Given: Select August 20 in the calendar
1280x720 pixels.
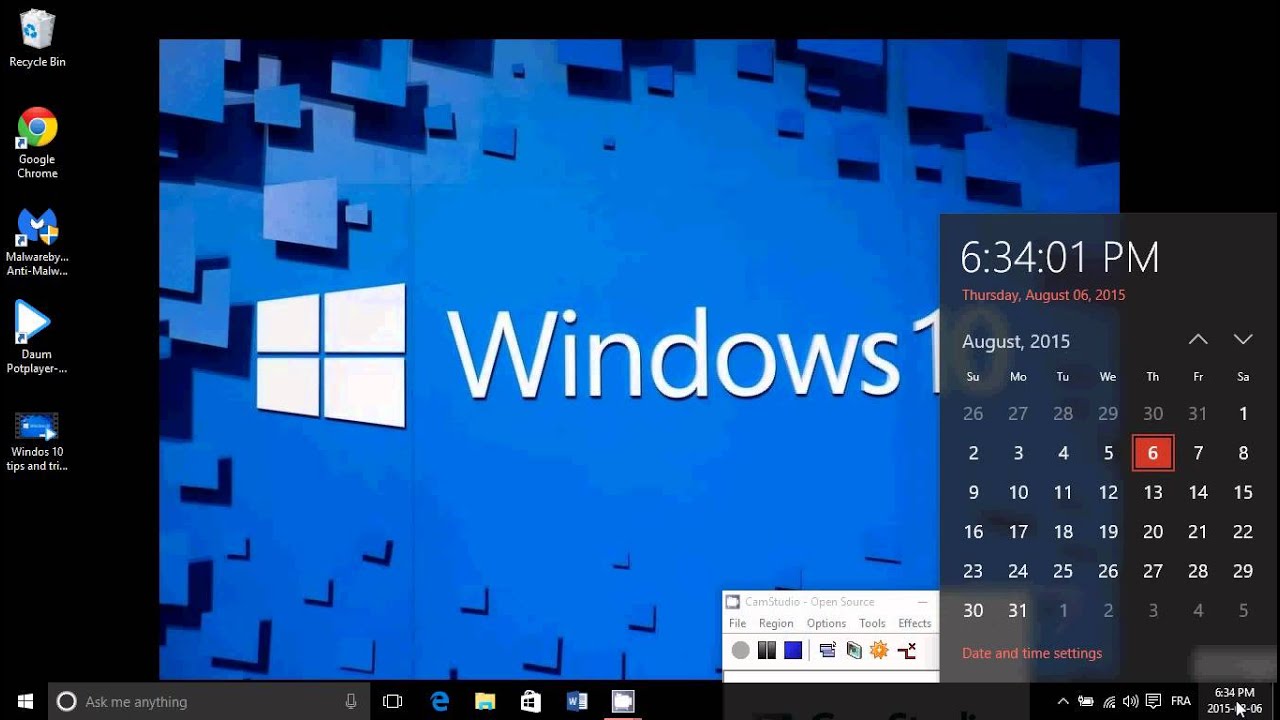Looking at the screenshot, I should coord(1153,532).
